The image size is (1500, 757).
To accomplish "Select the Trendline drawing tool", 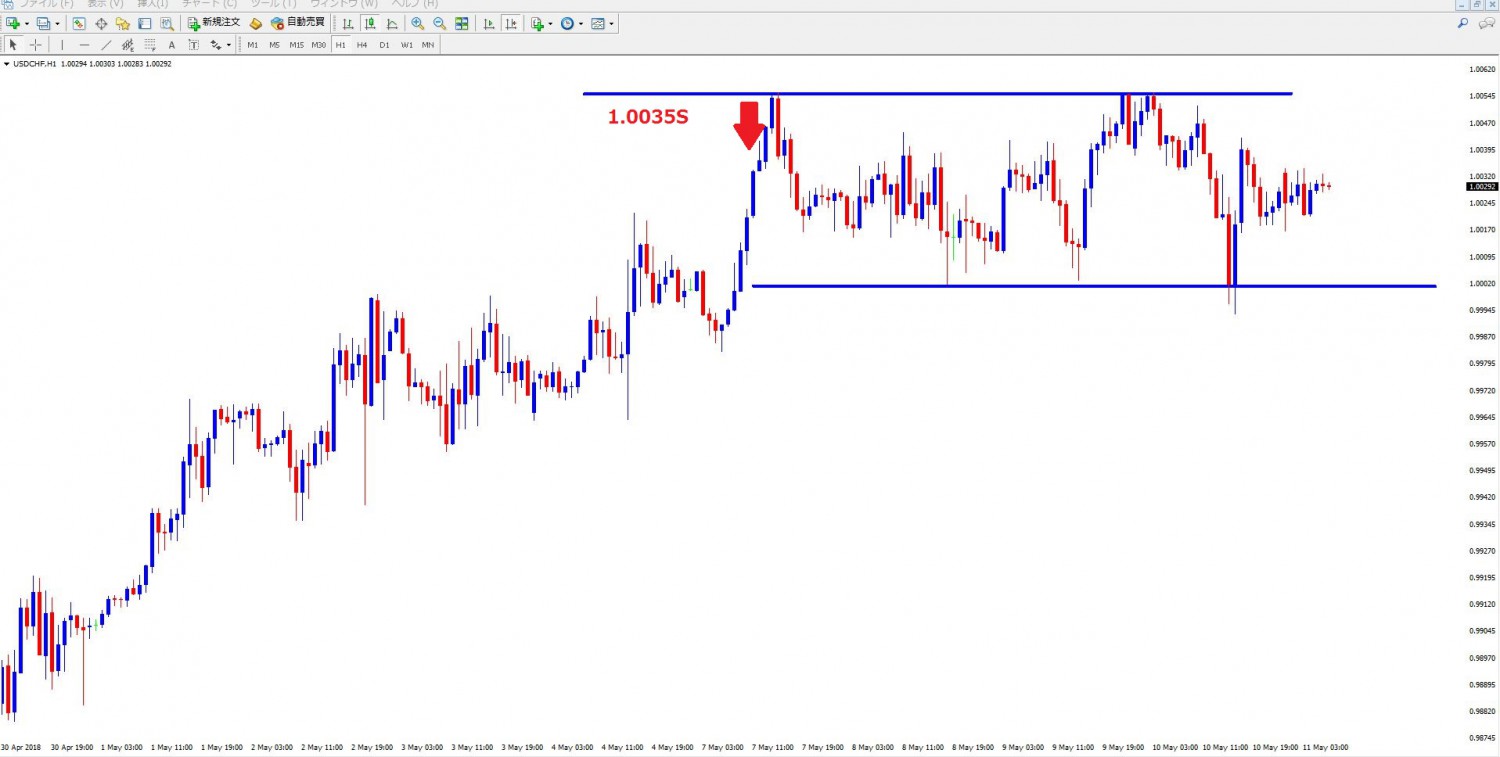I will (x=106, y=45).
